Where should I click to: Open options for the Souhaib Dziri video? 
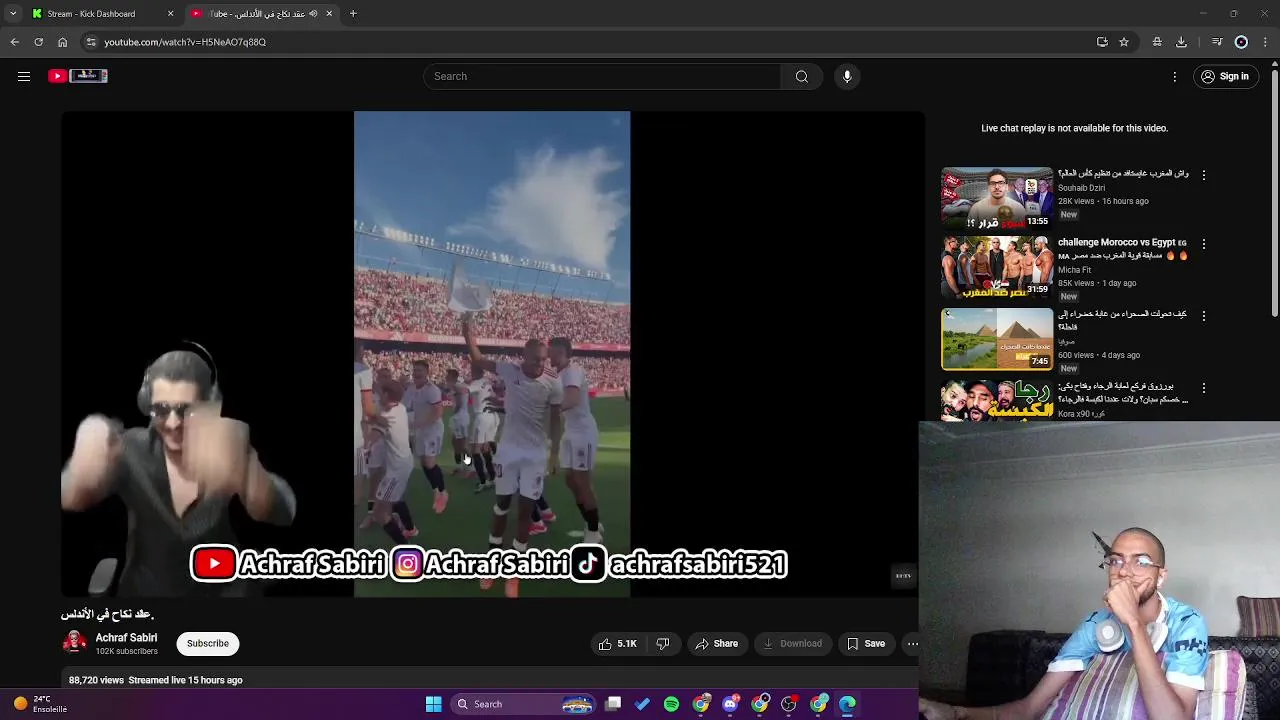1203,175
